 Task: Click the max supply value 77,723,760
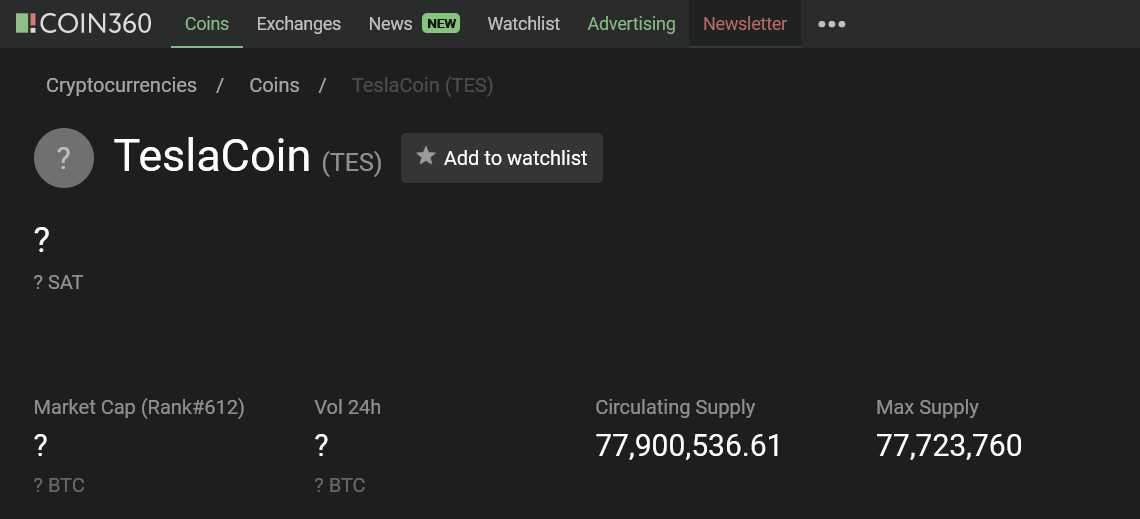tap(949, 445)
